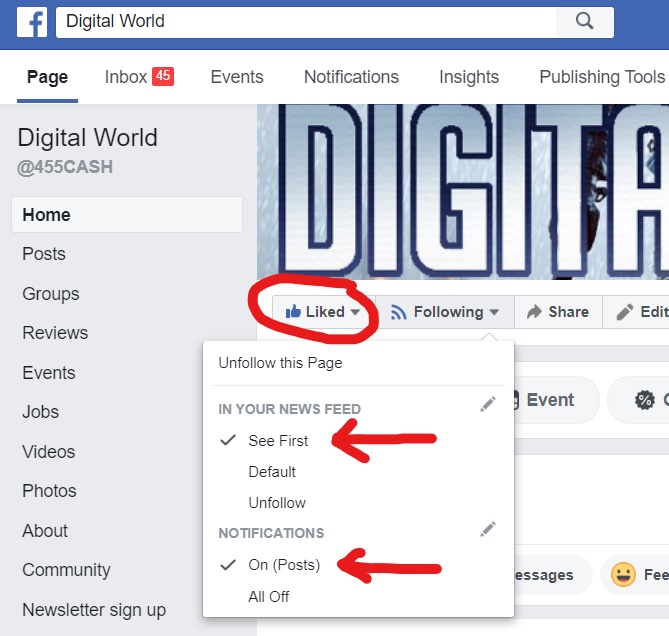Open Videos in the sidebar
Viewport: 669px width, 636px height.
[x=49, y=452]
